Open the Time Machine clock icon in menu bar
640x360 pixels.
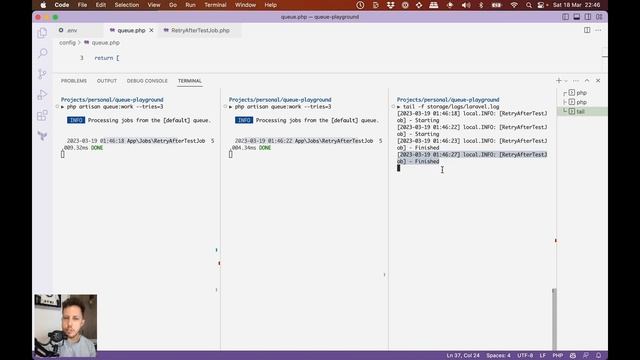click(360, 5)
